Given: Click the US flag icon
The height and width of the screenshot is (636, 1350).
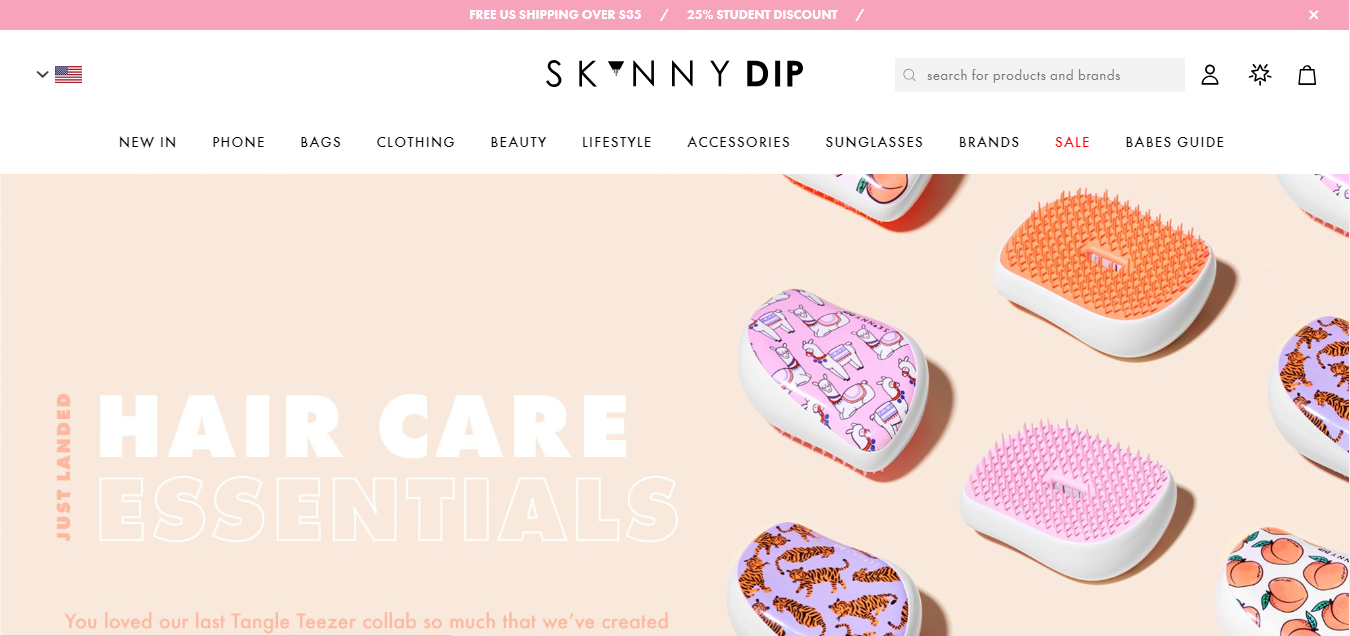Looking at the screenshot, I should click(x=68, y=74).
